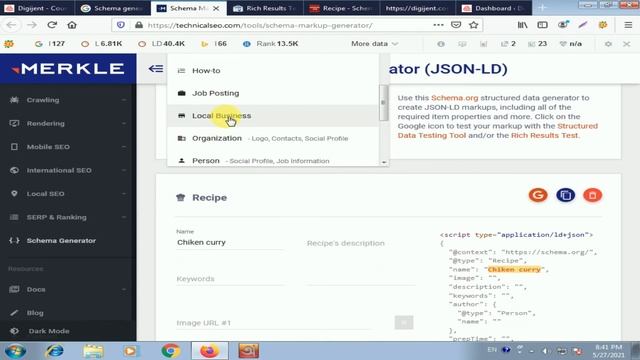Open Structured Data Testing Tool link

coord(498,131)
